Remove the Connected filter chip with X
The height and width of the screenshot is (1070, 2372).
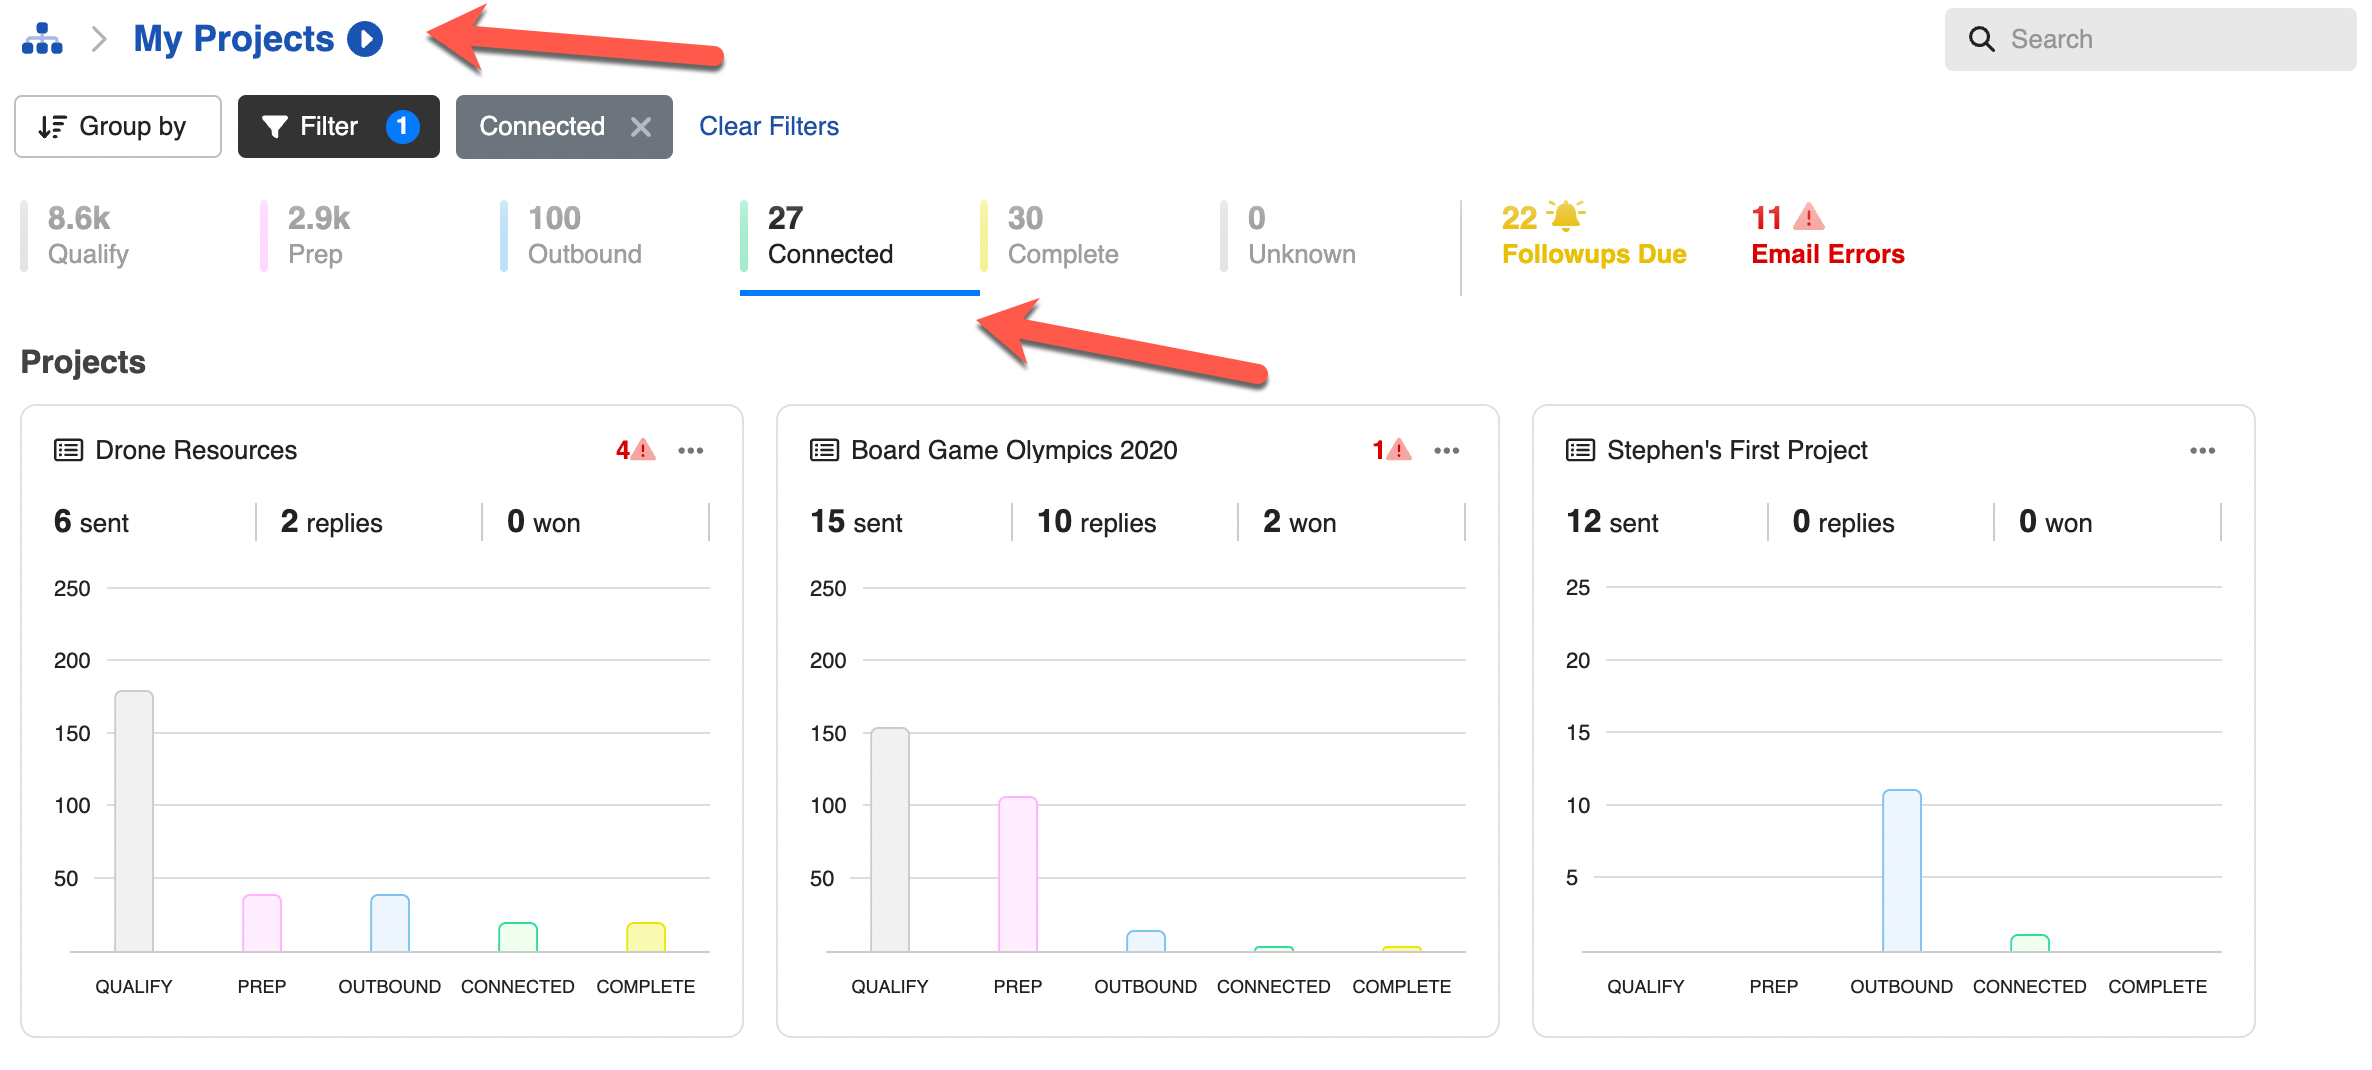tap(641, 127)
